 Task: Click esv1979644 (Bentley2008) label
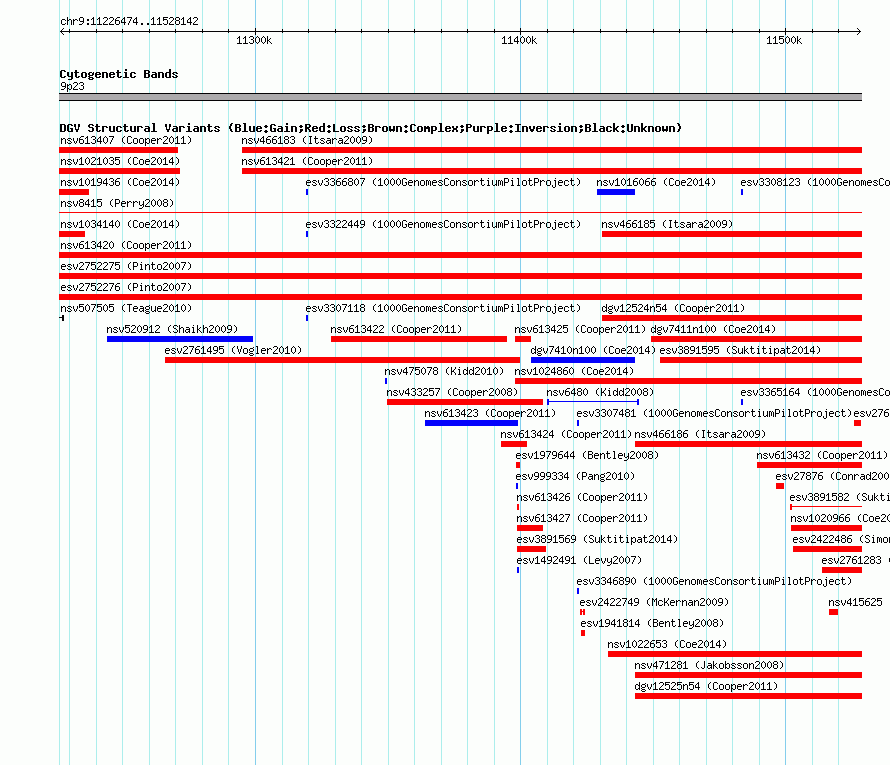pos(587,455)
